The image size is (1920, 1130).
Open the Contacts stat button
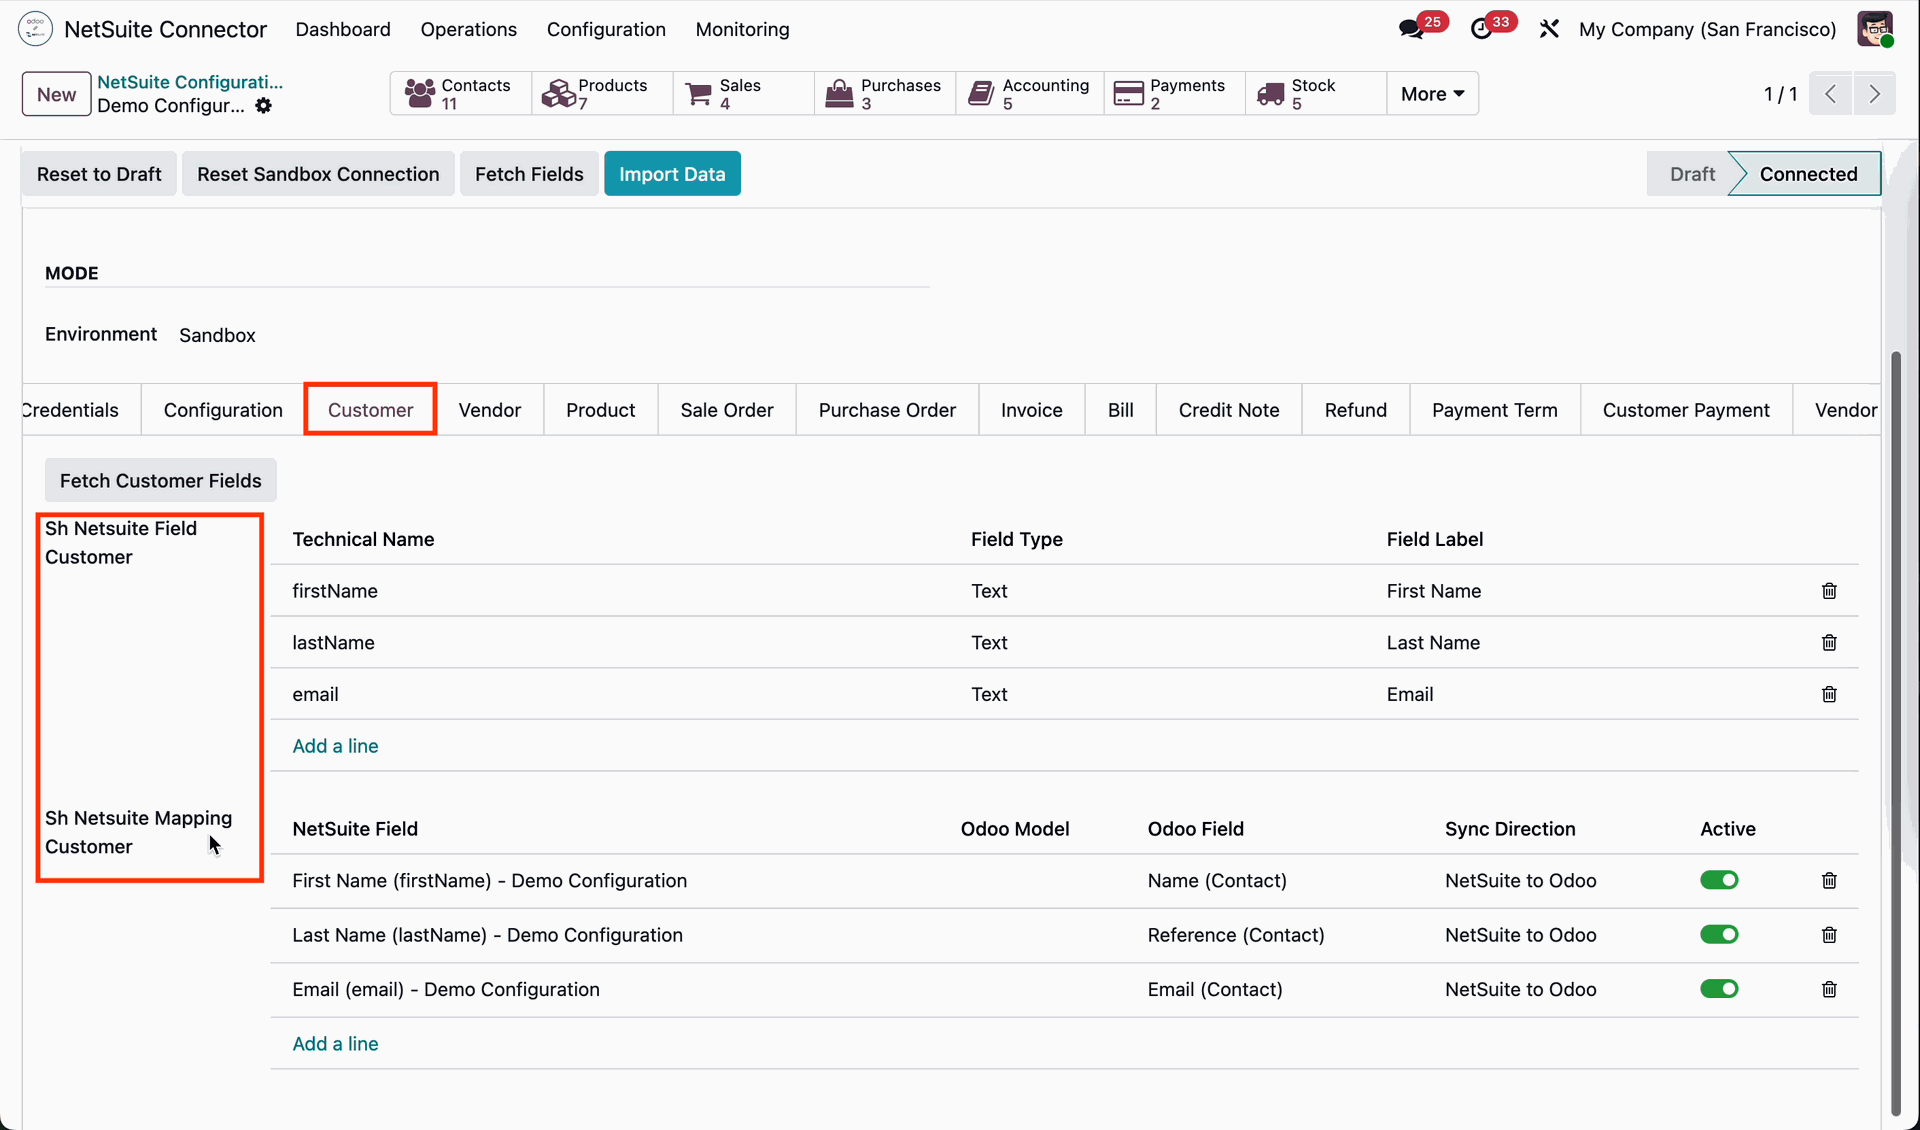(x=460, y=93)
